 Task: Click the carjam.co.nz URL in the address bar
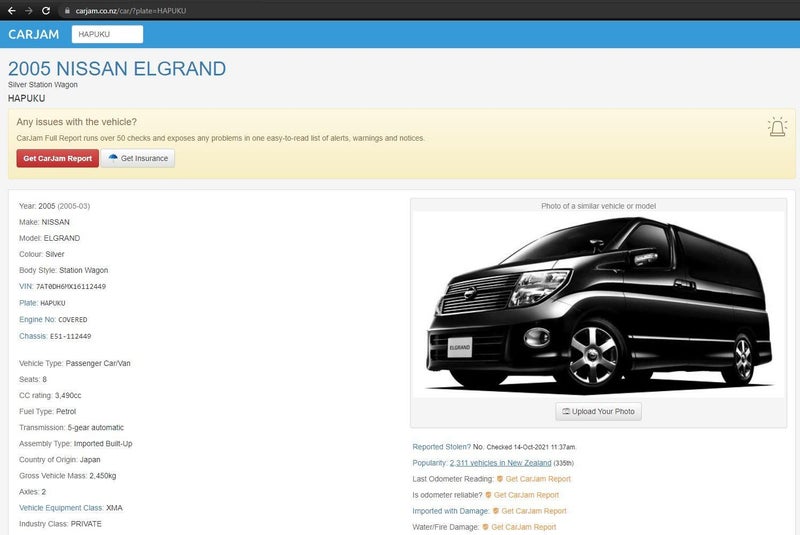click(131, 11)
